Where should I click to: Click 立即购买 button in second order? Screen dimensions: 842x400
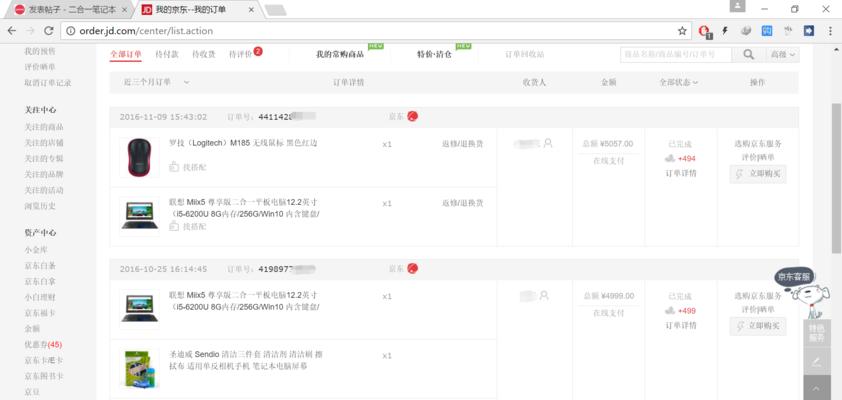[758, 326]
